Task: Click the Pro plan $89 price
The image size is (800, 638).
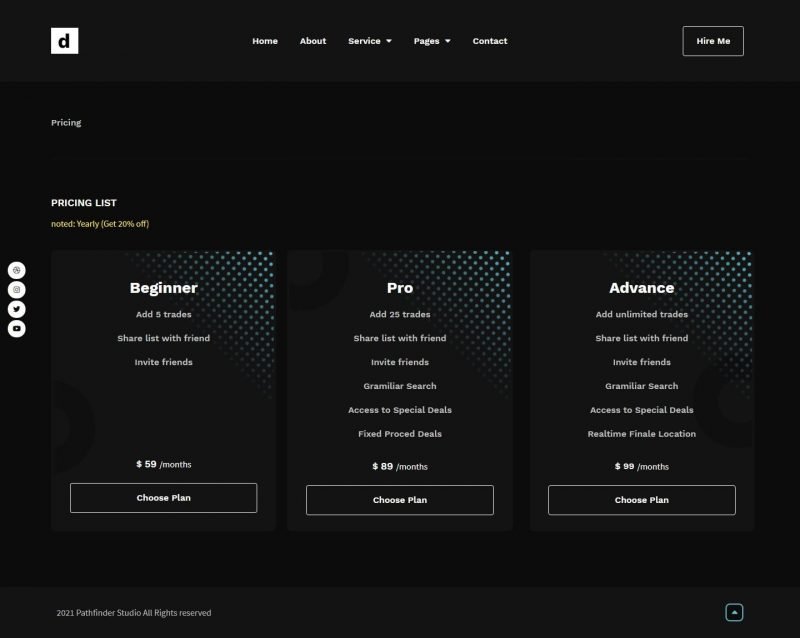Action: tap(400, 466)
